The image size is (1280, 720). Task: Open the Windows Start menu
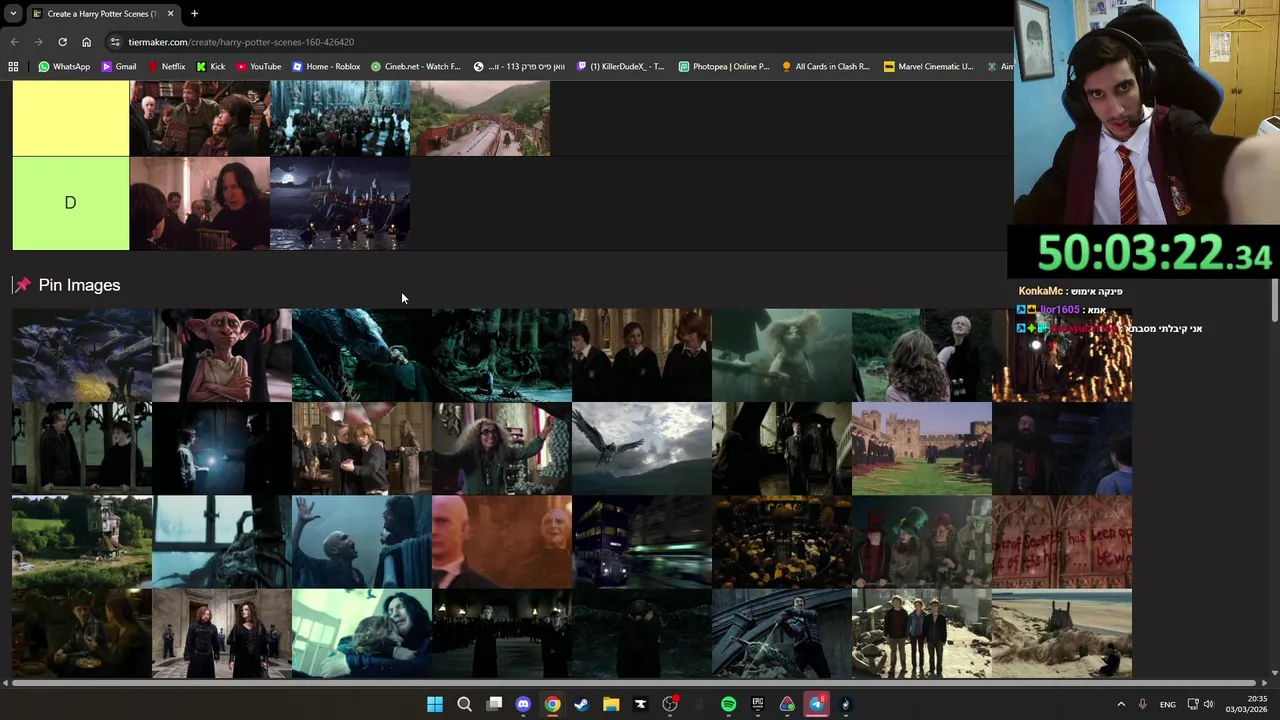pyautogui.click(x=435, y=704)
